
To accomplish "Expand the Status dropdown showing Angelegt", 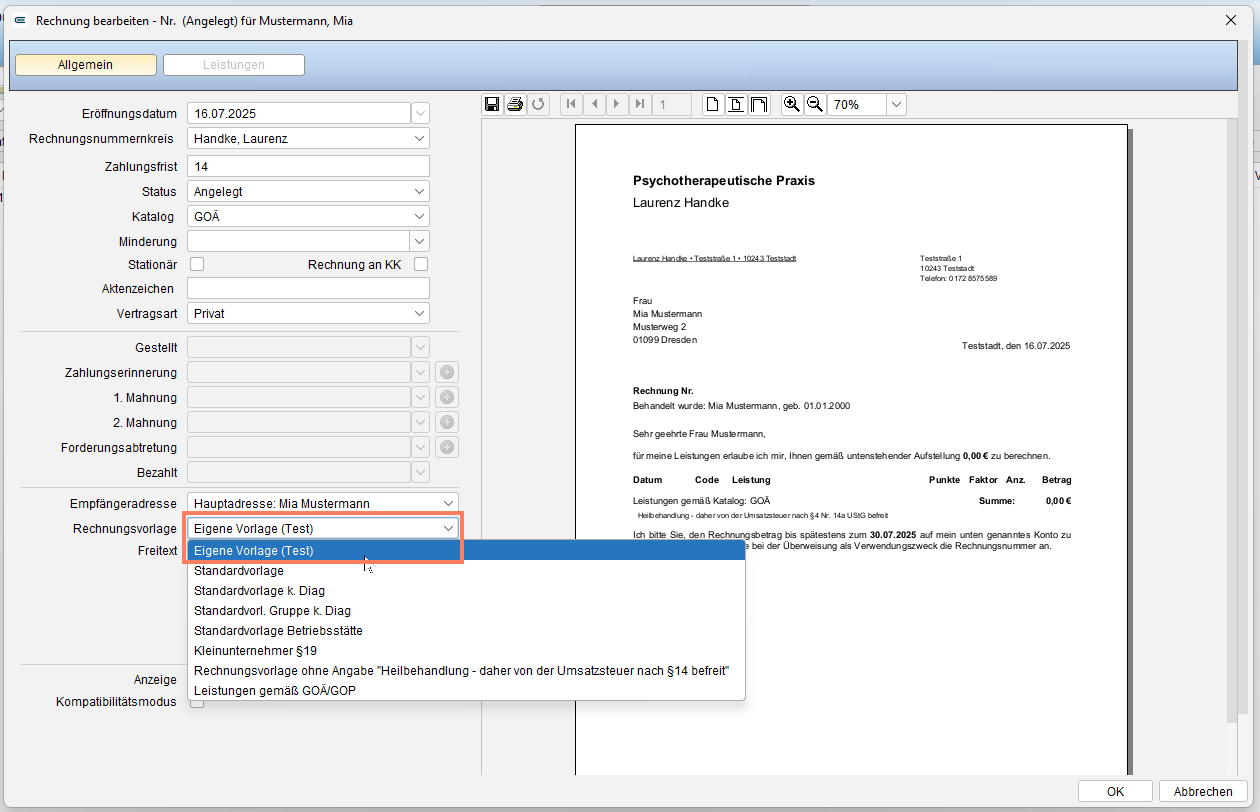I will 419,191.
